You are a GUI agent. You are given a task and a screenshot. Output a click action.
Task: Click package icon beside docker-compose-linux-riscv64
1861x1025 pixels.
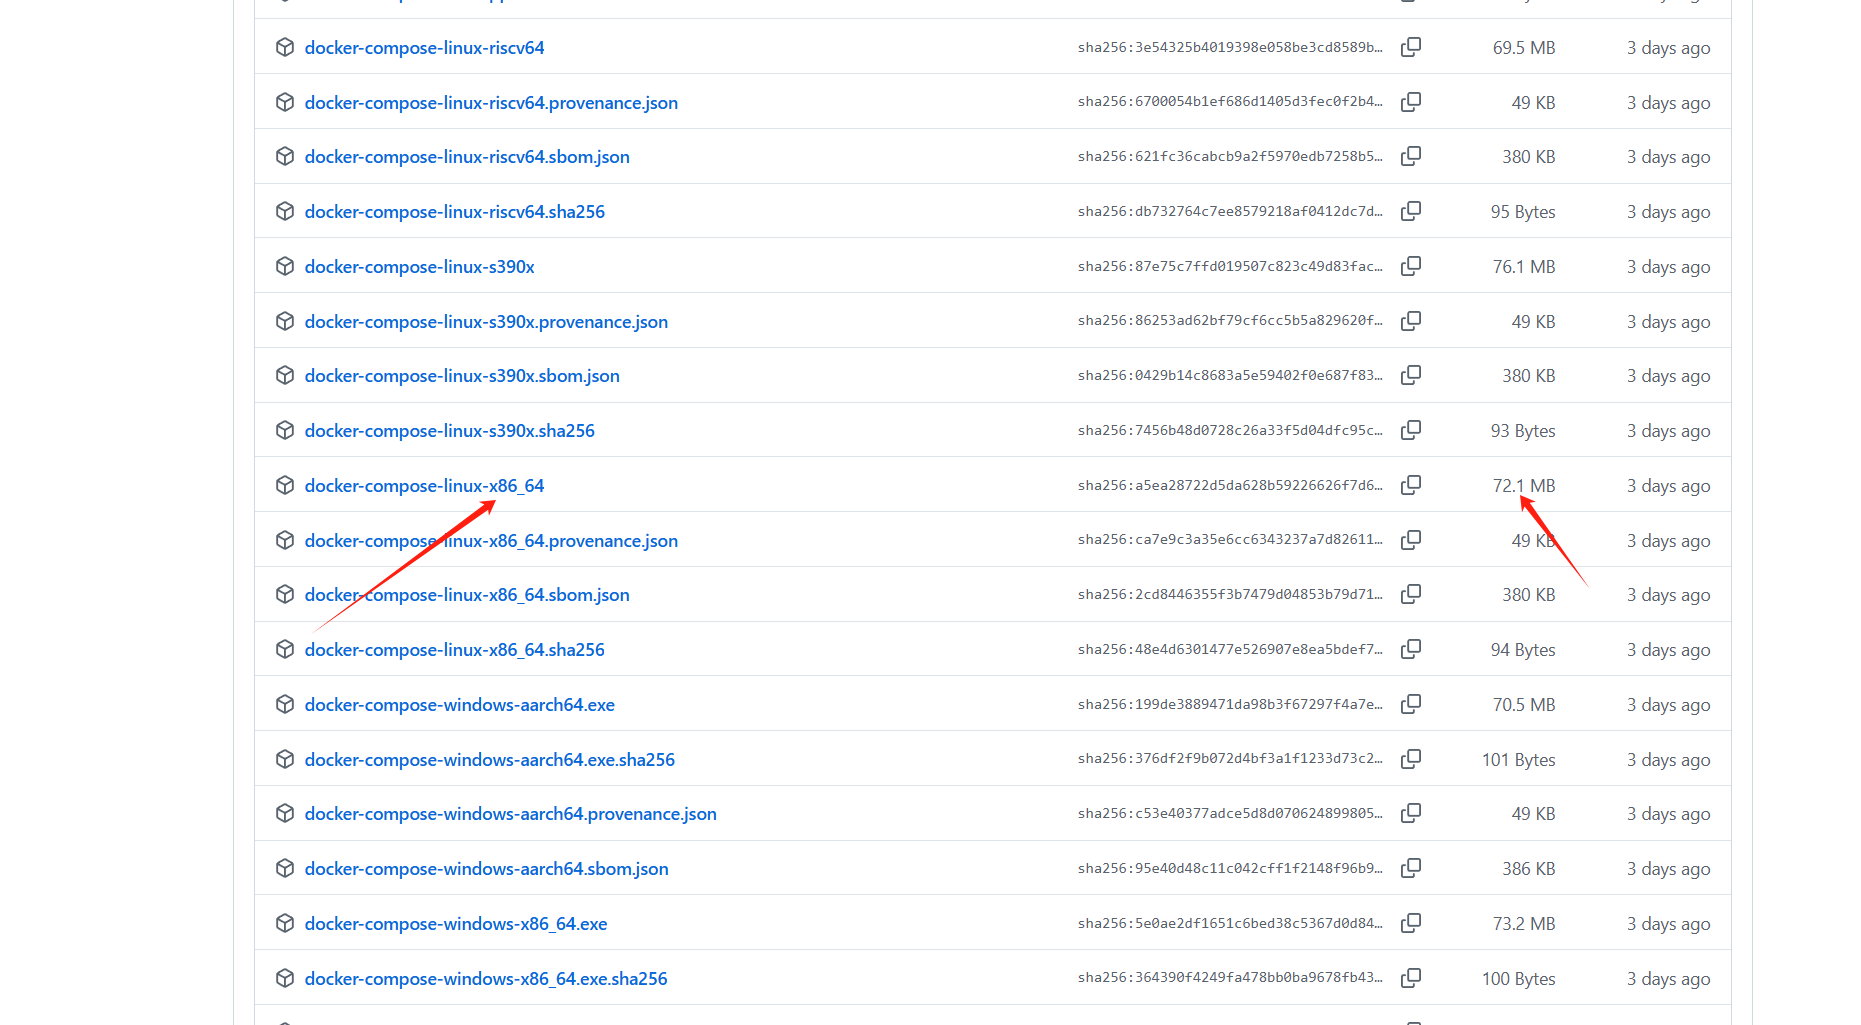tap(285, 47)
